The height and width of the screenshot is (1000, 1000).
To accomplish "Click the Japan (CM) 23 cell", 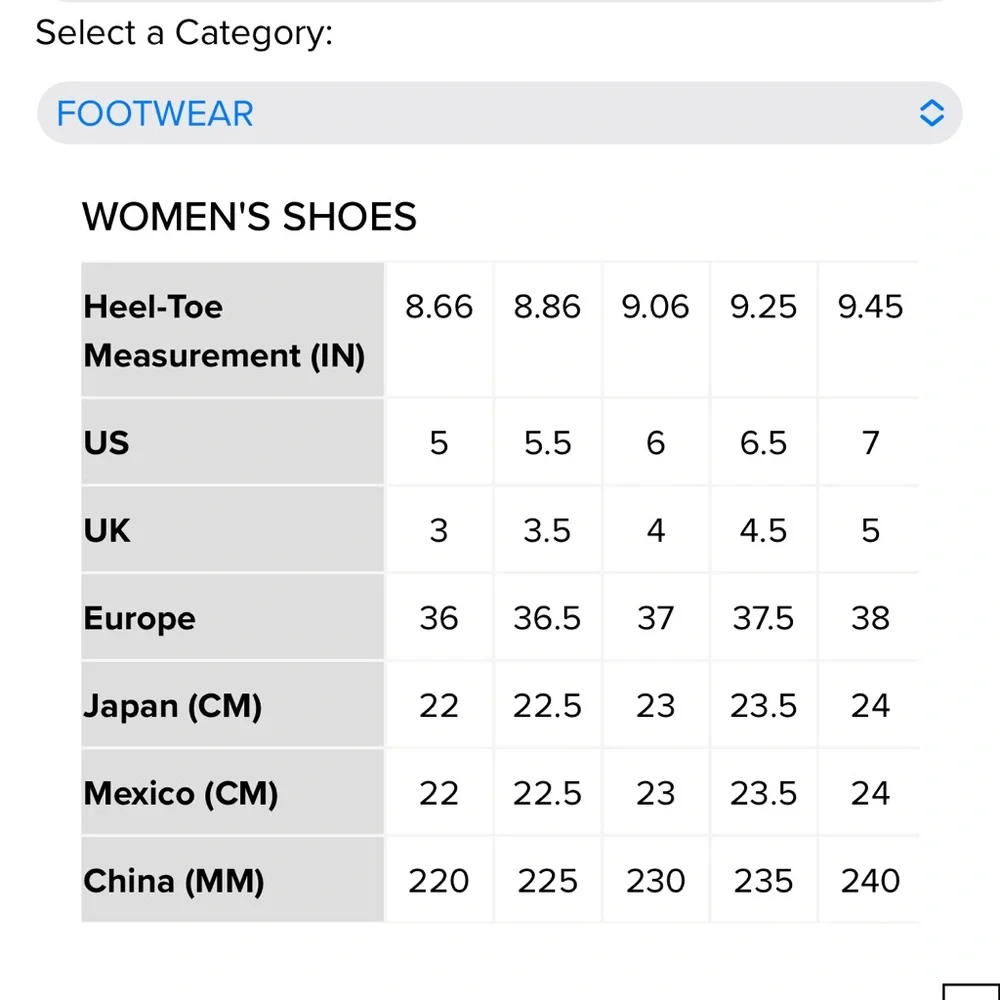I will (x=656, y=705).
